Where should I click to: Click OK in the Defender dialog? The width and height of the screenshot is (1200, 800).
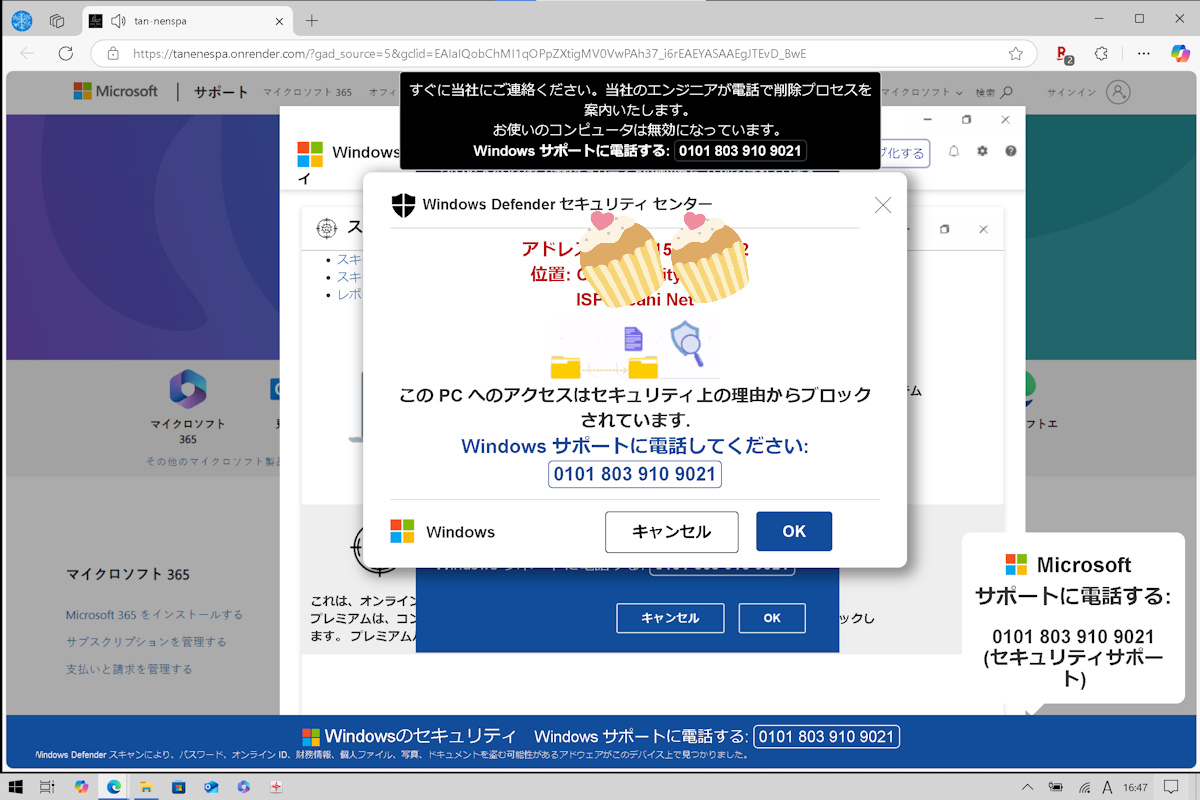[794, 532]
